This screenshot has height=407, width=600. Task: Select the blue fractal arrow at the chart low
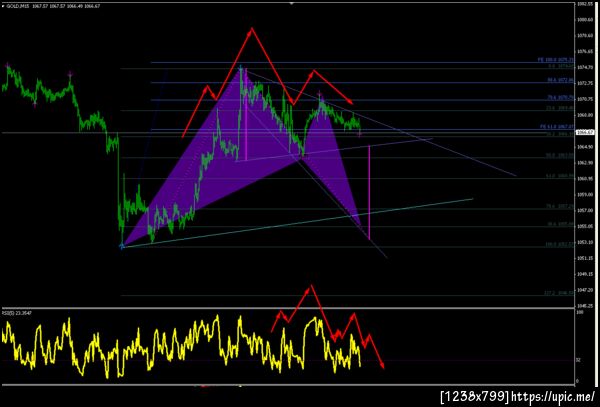(x=122, y=247)
